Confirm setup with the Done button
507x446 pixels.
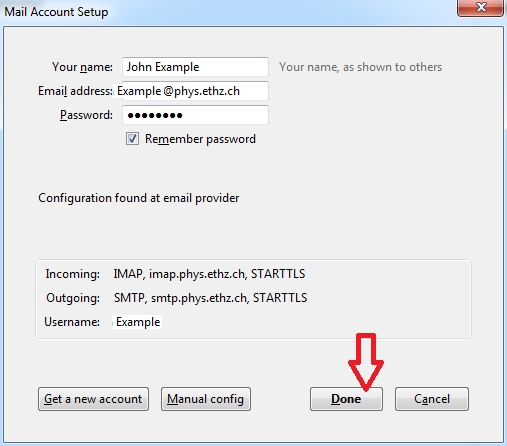(346, 399)
